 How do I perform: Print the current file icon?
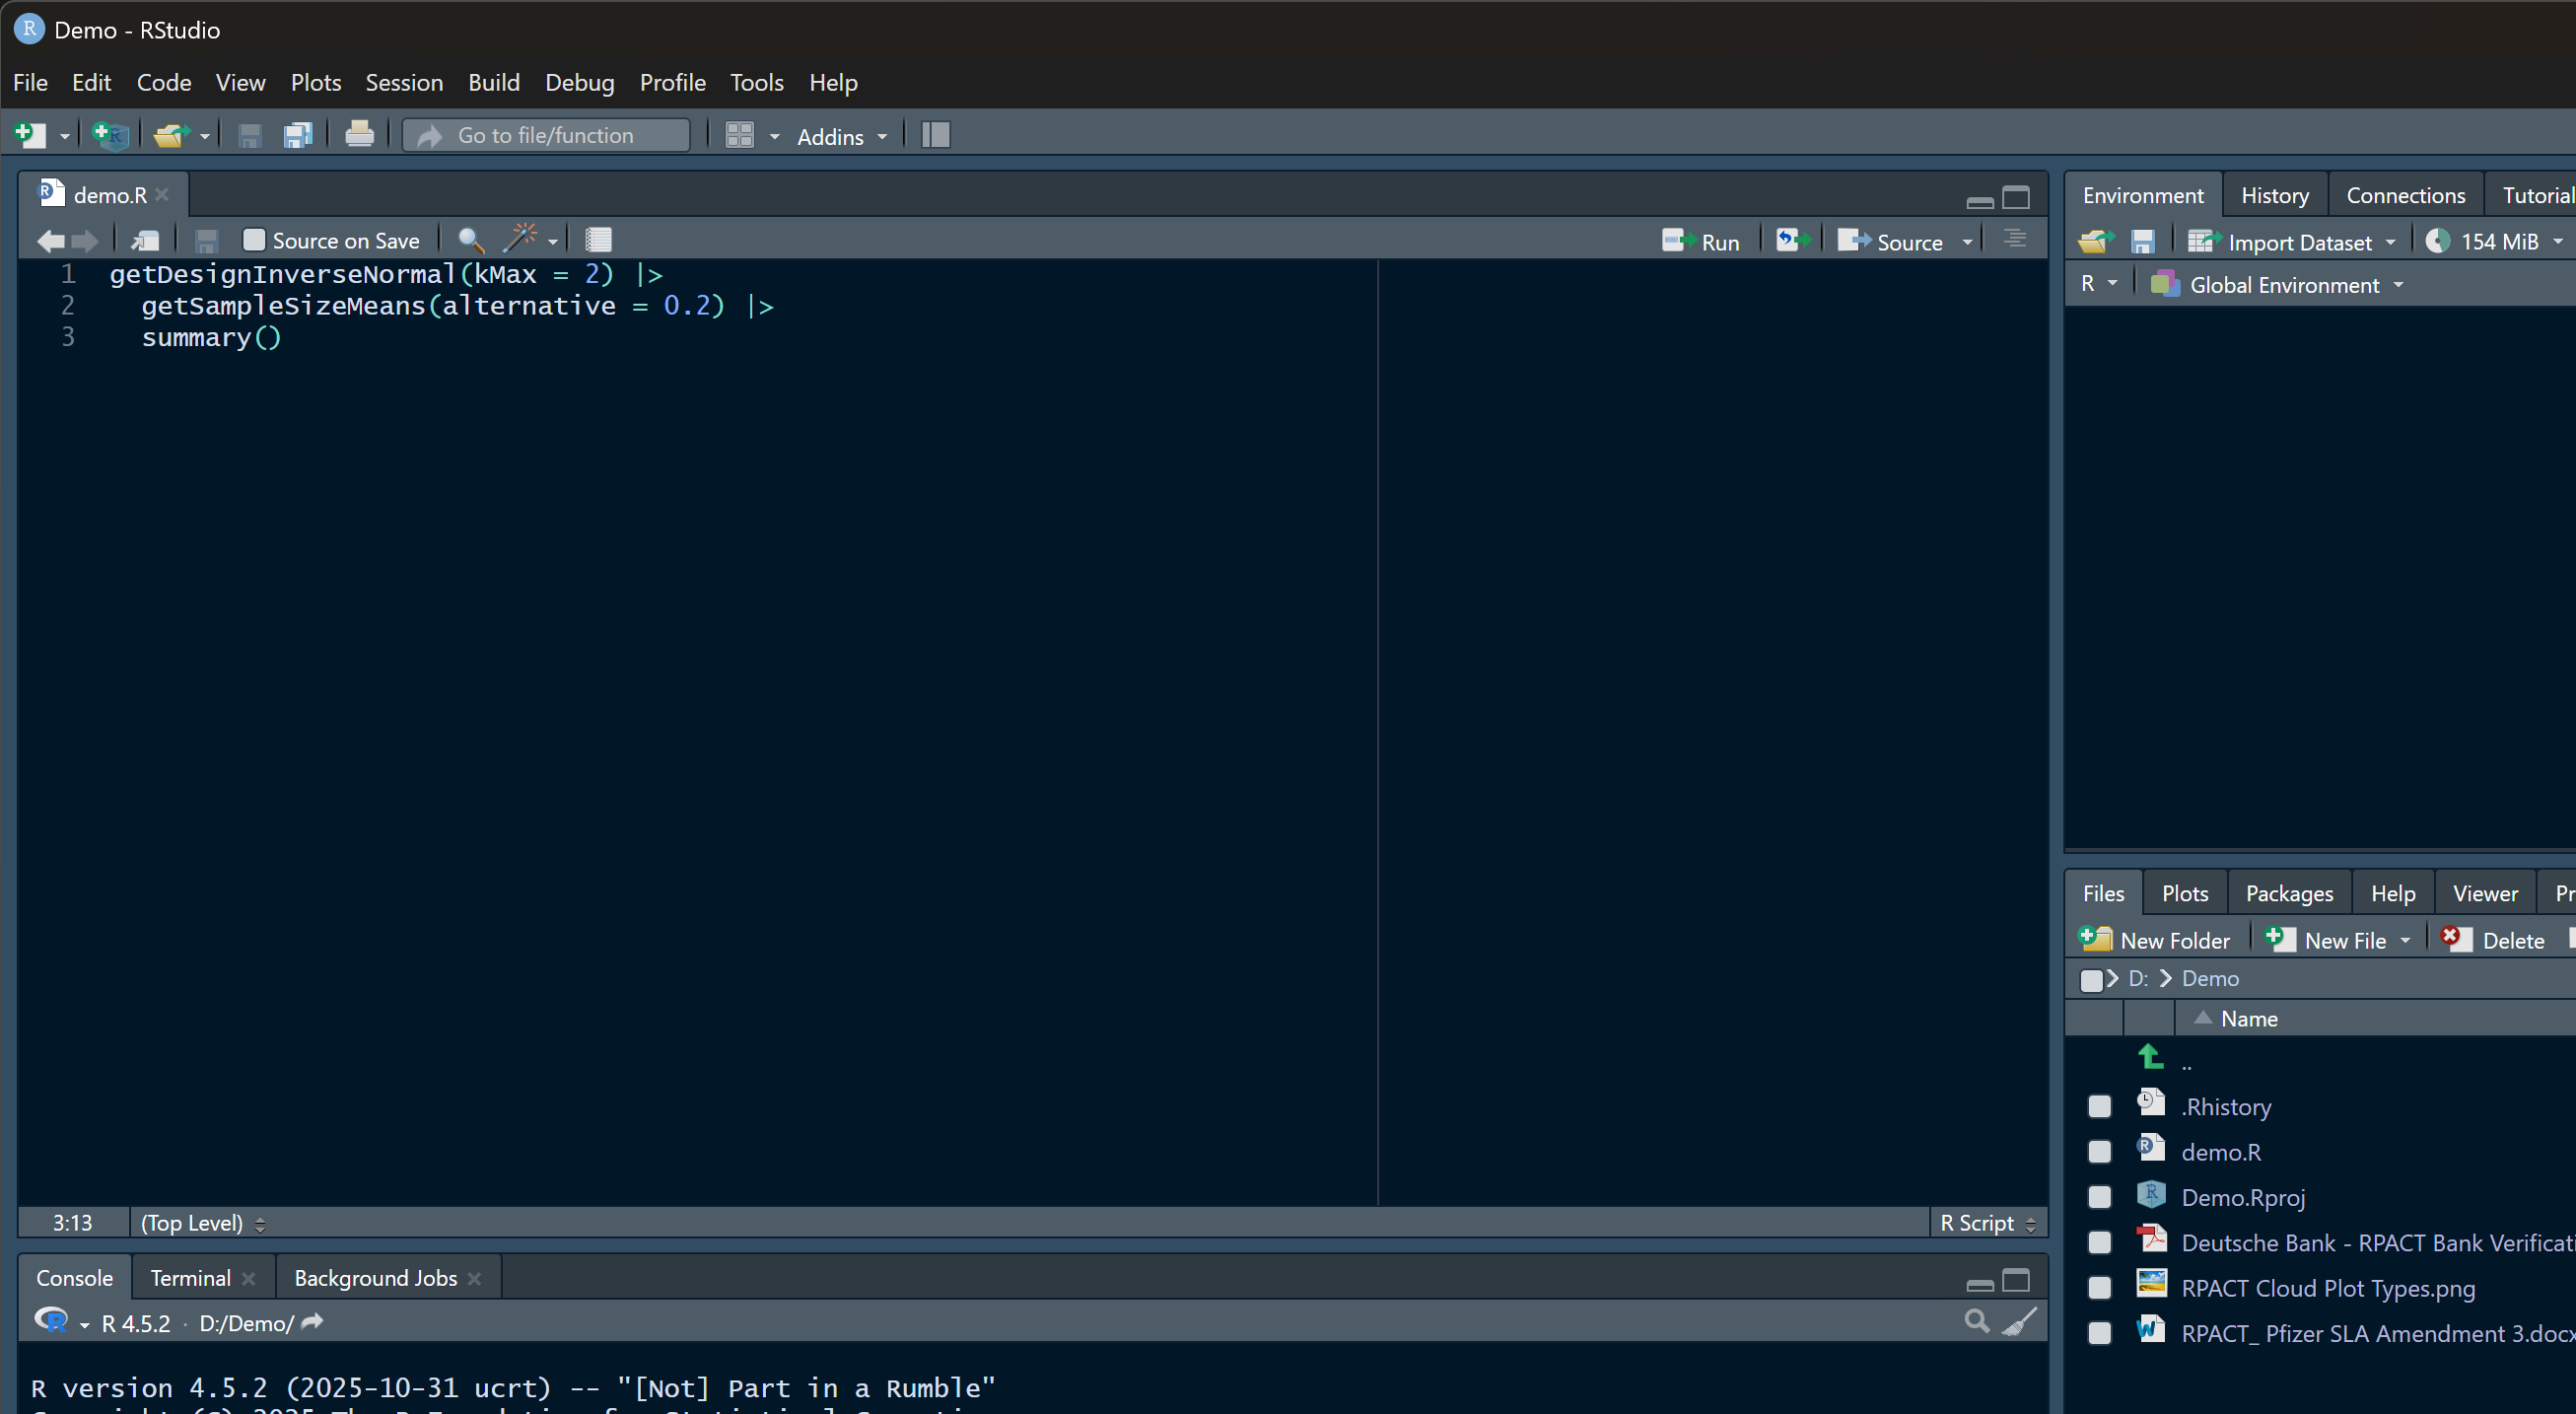pyautogui.click(x=359, y=135)
